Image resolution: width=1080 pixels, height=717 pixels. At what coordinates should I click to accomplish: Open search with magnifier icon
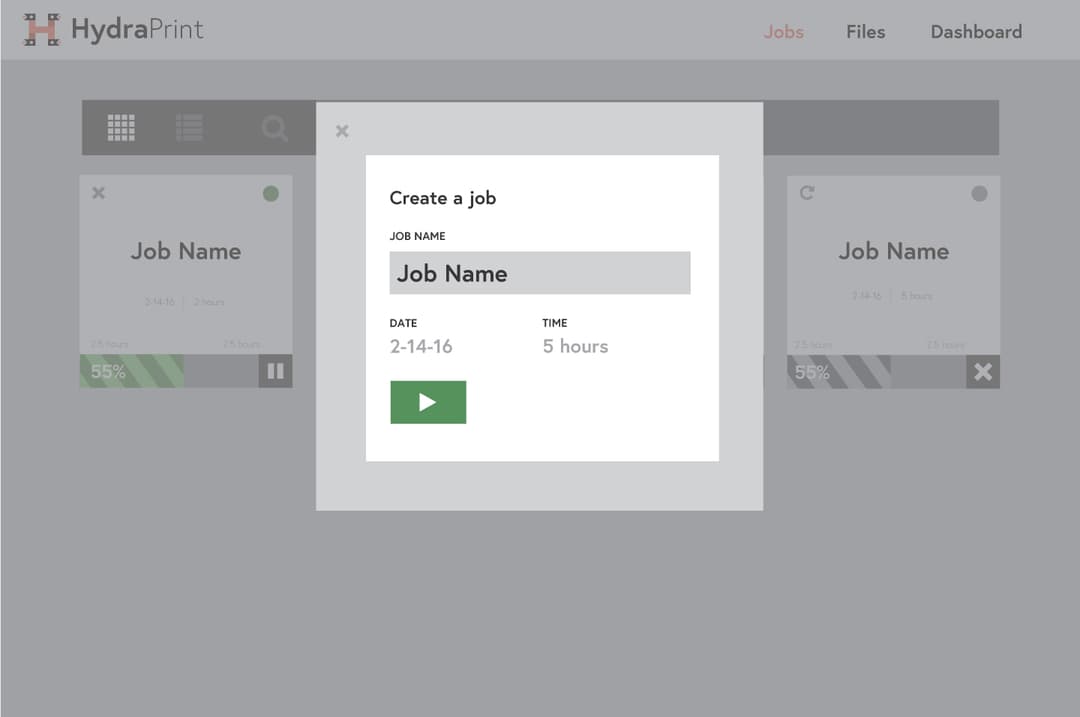pyautogui.click(x=275, y=129)
